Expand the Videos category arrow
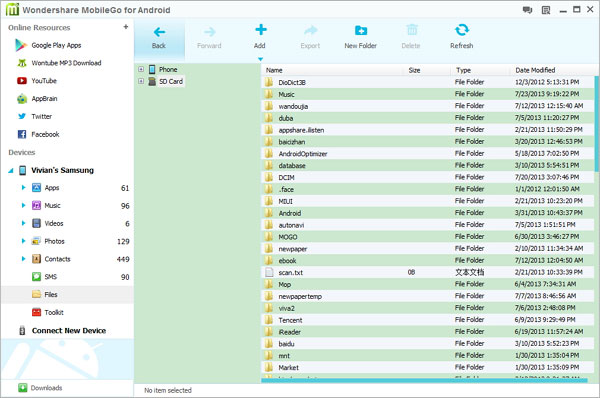Screen dimensions: 600x398 23,223
